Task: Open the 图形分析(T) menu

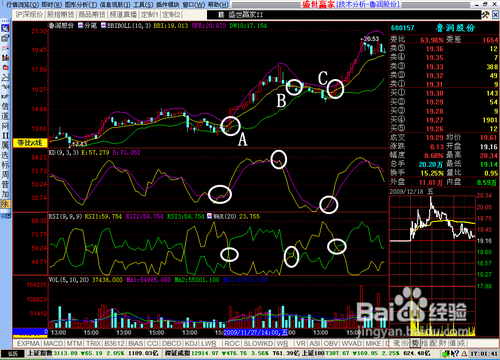Action: (81, 5)
